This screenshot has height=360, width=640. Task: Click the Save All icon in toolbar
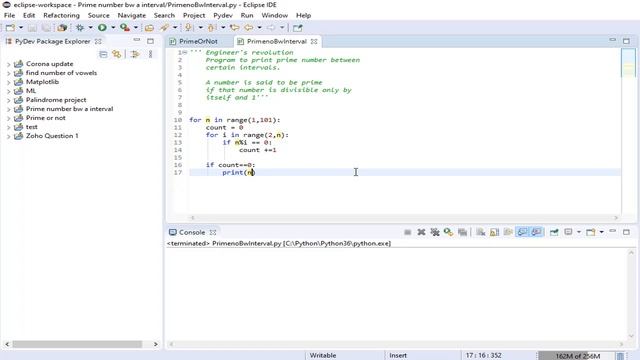(47, 28)
